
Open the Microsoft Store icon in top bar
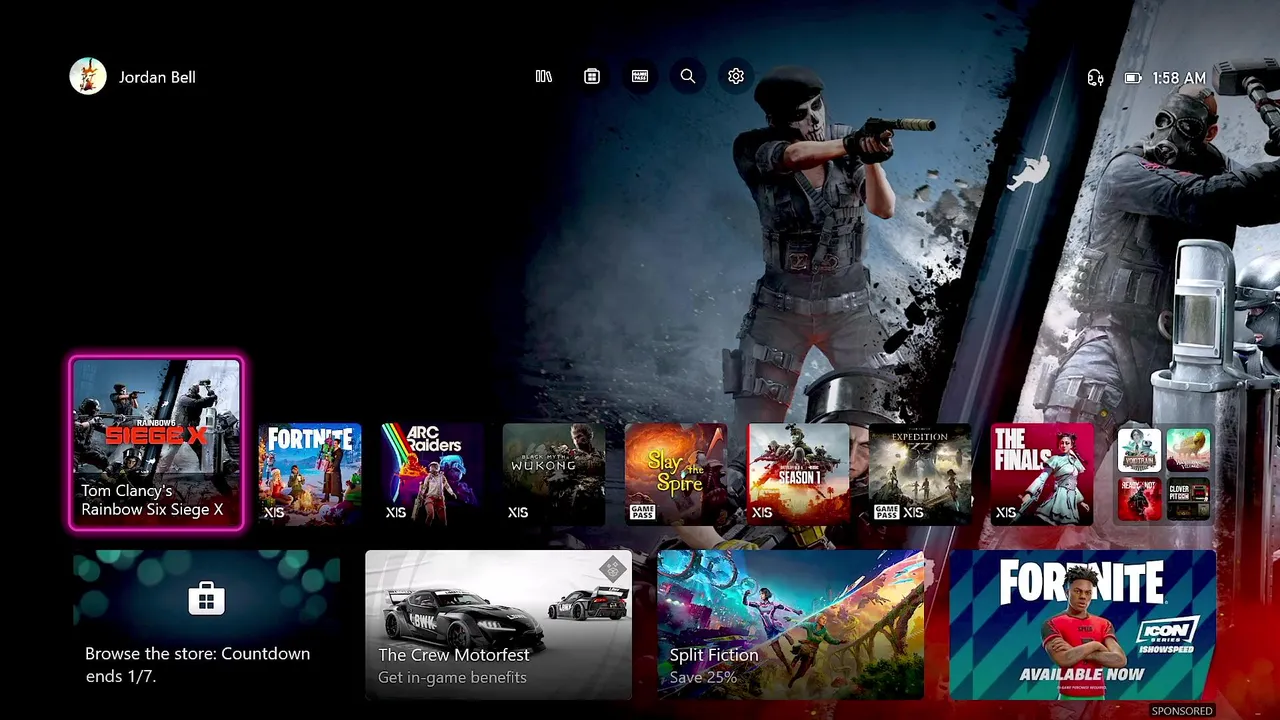pyautogui.click(x=592, y=76)
